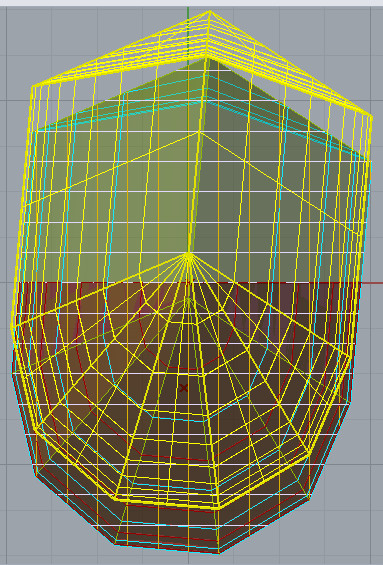Click the far-left yellow wireframe corner vertex

12,327
